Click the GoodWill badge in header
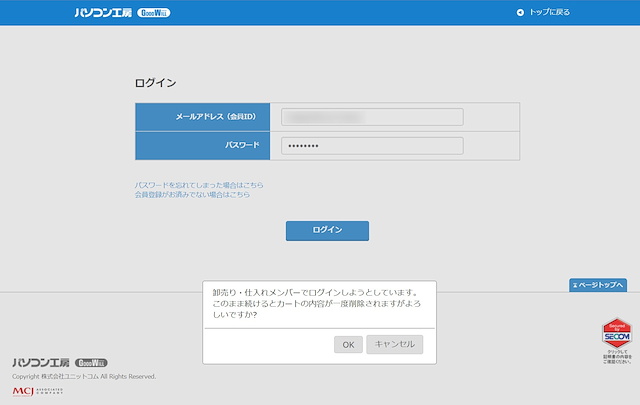640x405 pixels. pos(154,13)
